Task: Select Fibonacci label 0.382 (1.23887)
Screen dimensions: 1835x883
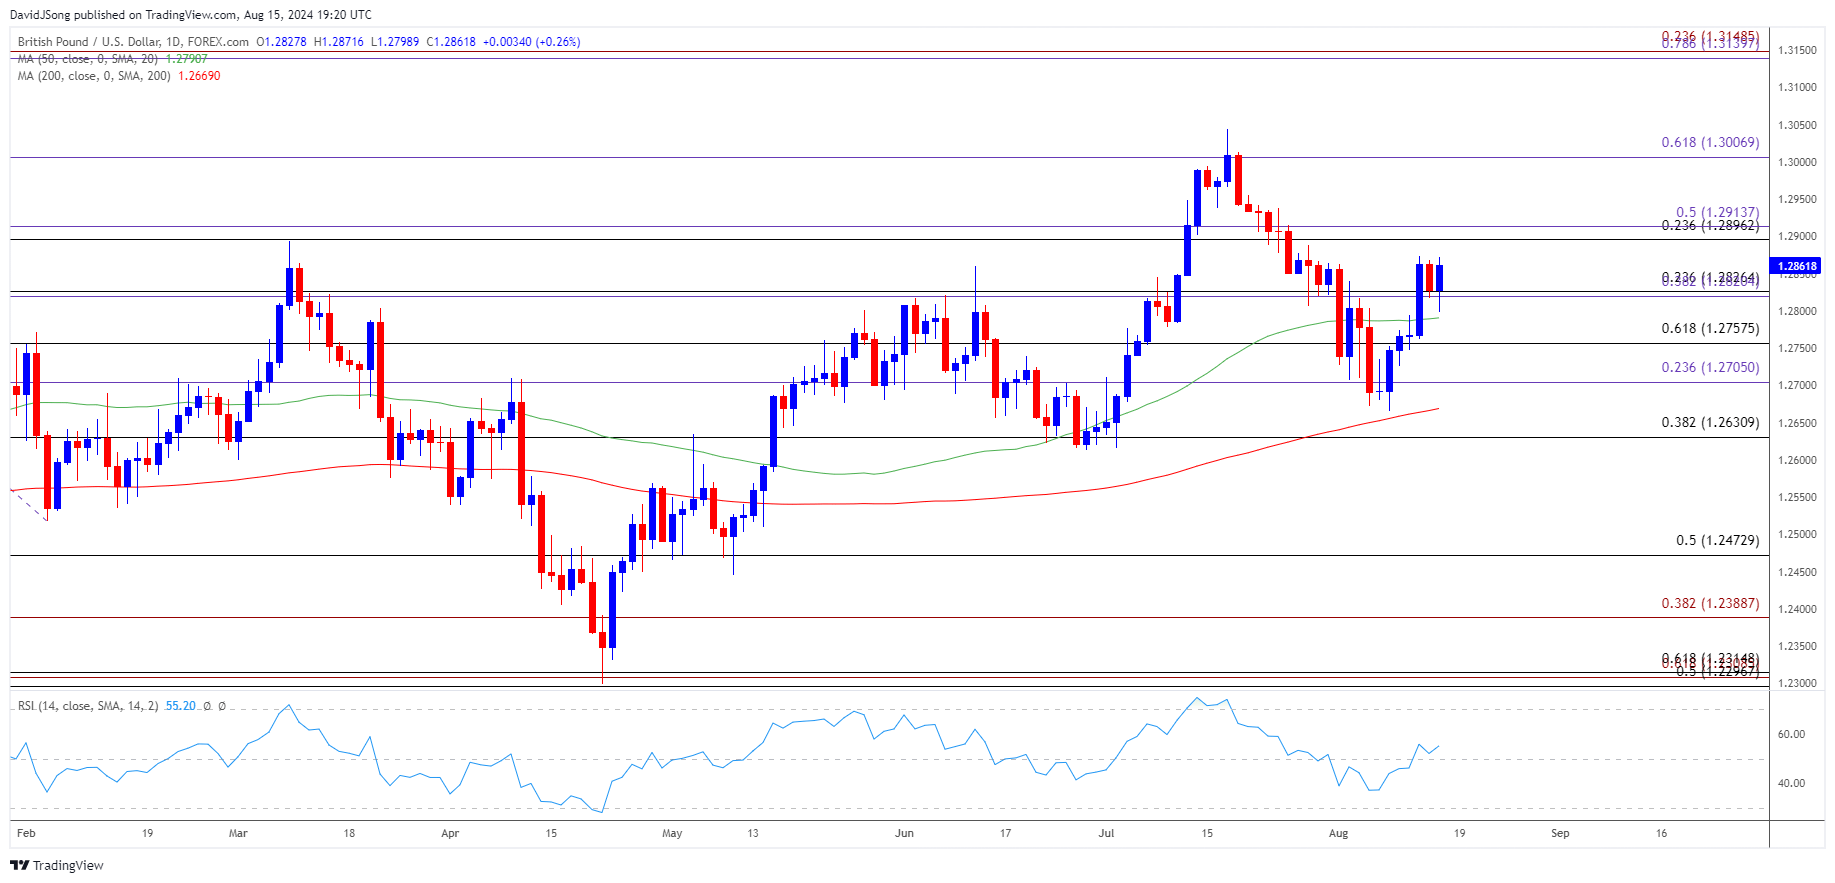Action: tap(1710, 603)
